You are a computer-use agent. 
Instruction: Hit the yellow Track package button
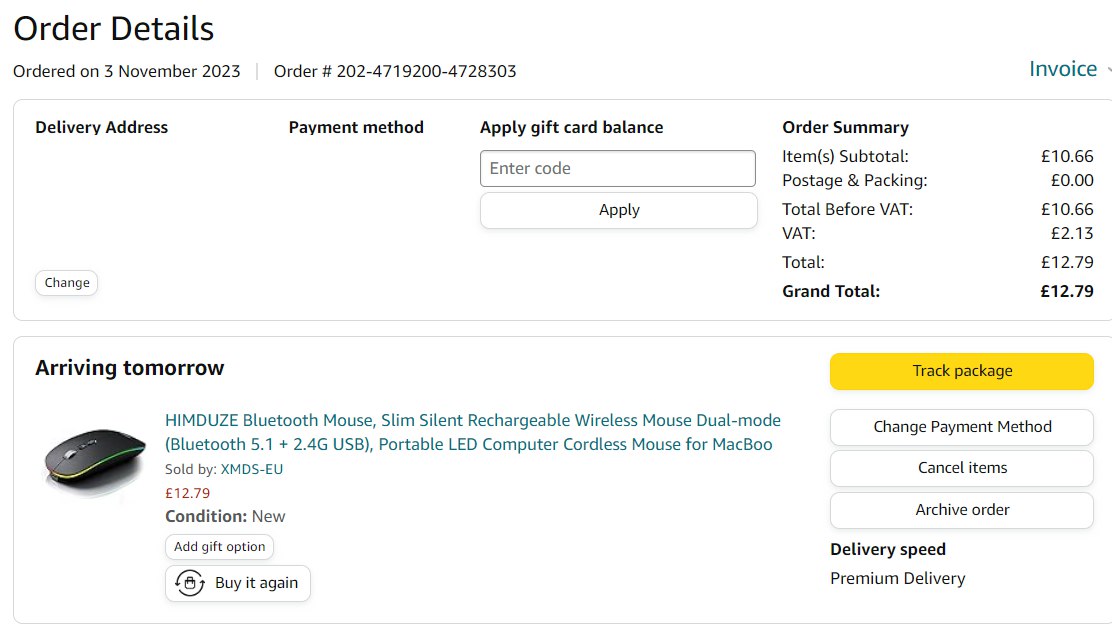pos(961,371)
